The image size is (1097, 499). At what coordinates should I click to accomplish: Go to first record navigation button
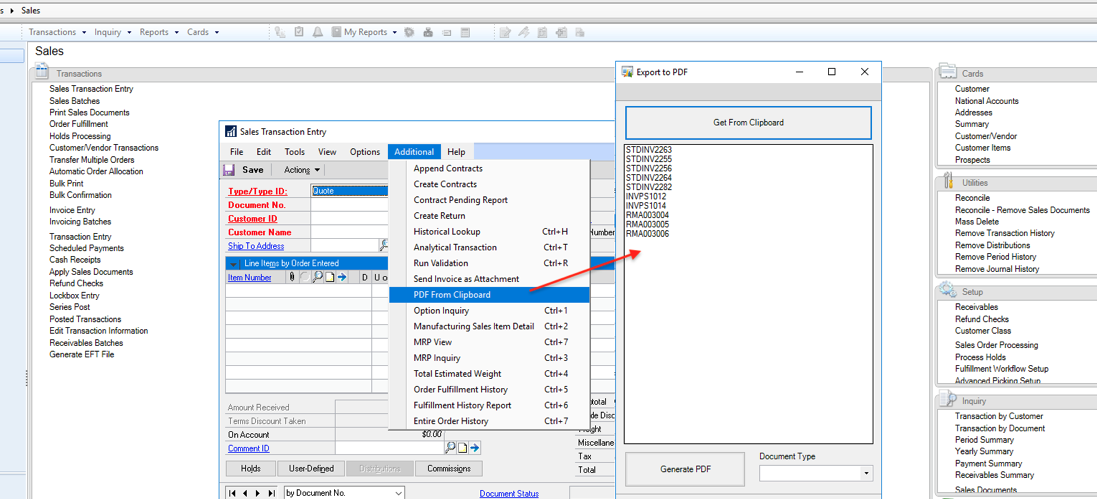(x=234, y=493)
